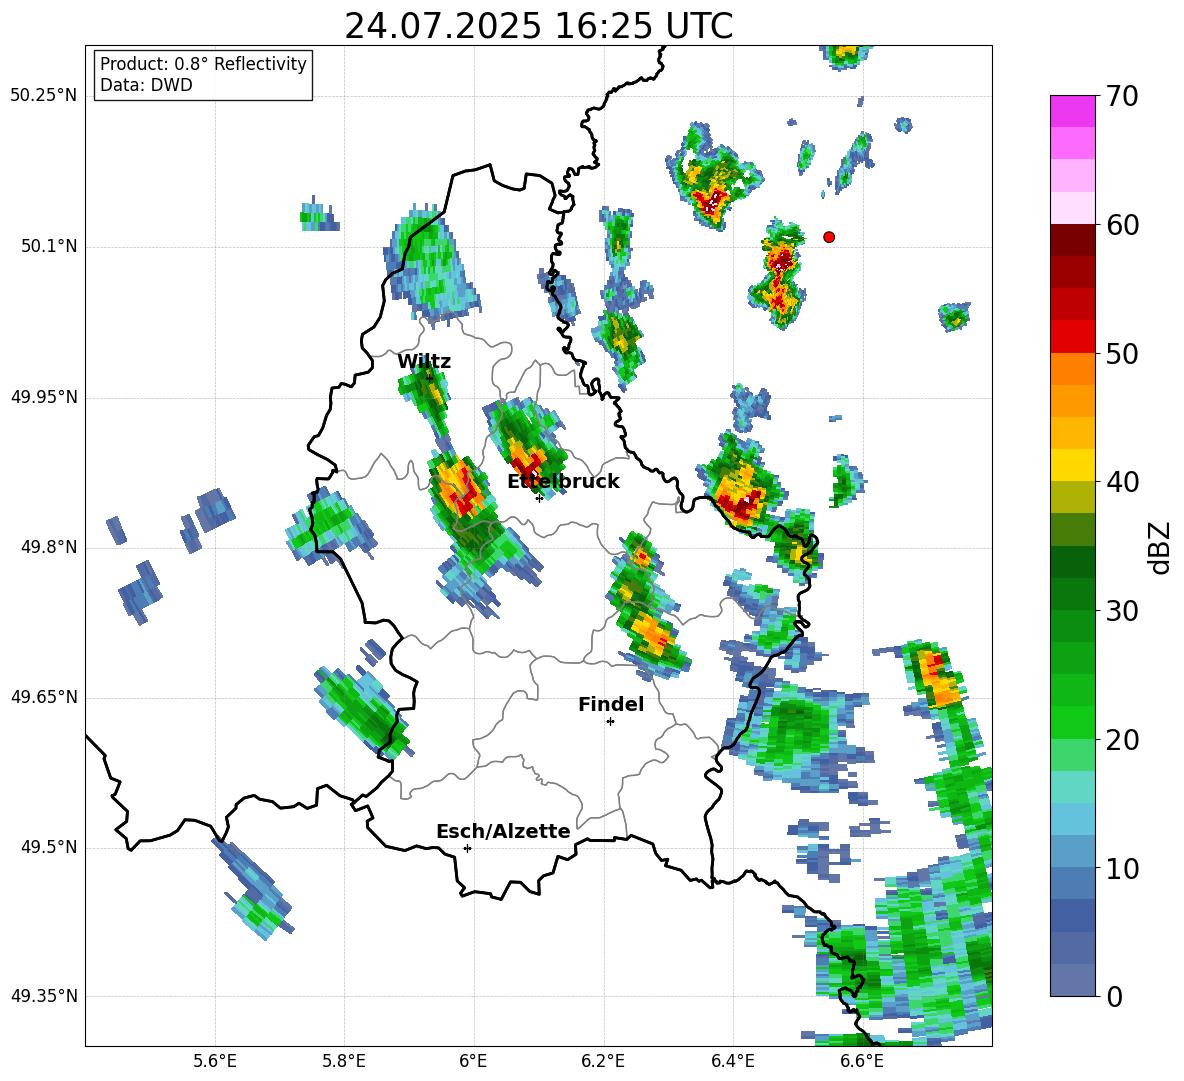The height and width of the screenshot is (1081, 1184).
Task: Click the colorbar tick label 40
Action: click(x=1122, y=482)
